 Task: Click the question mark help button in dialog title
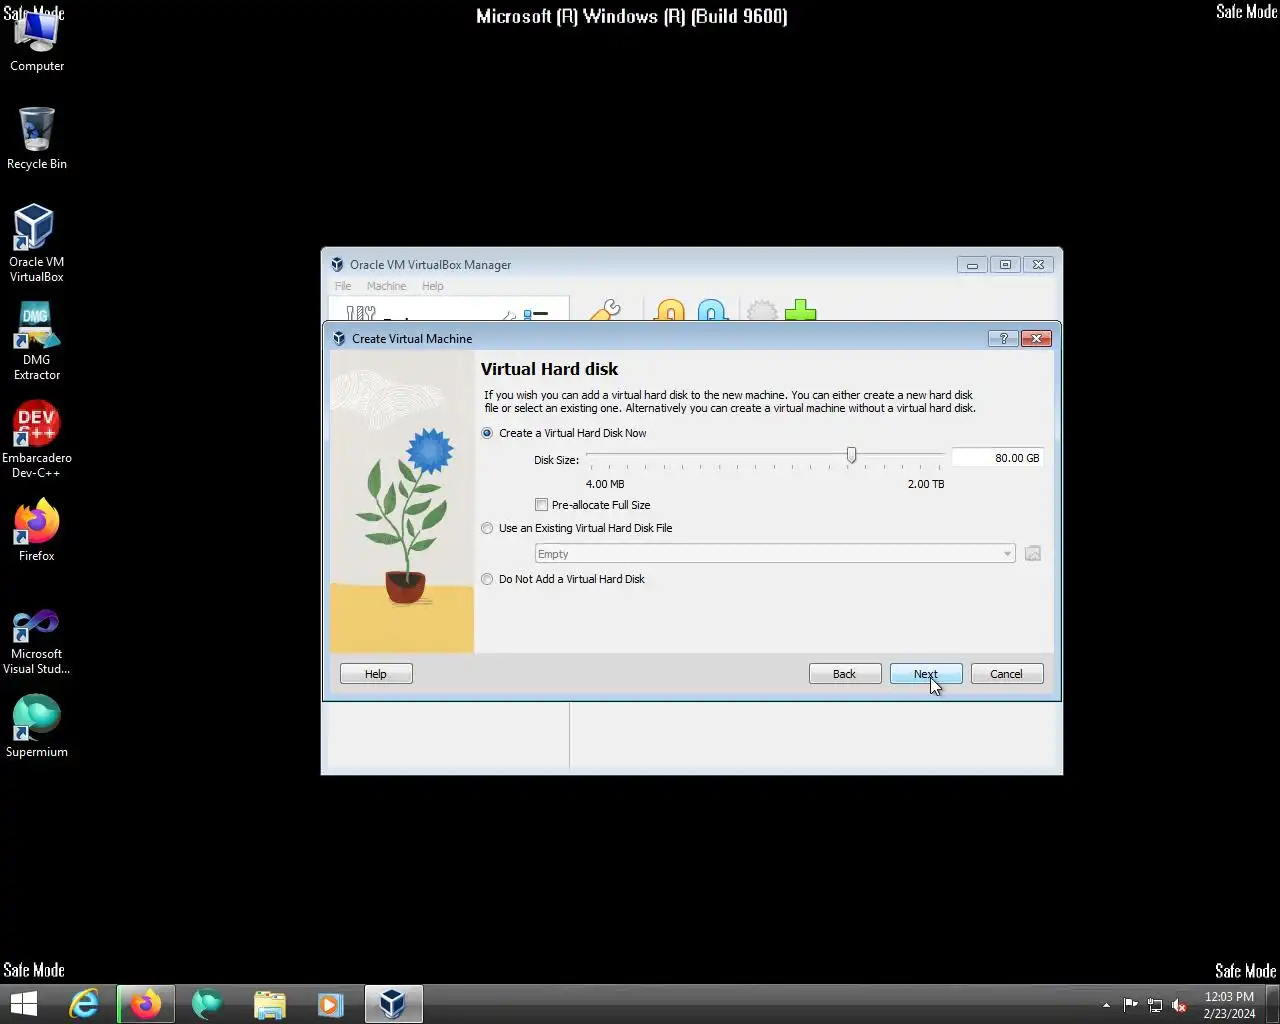pos(1003,339)
